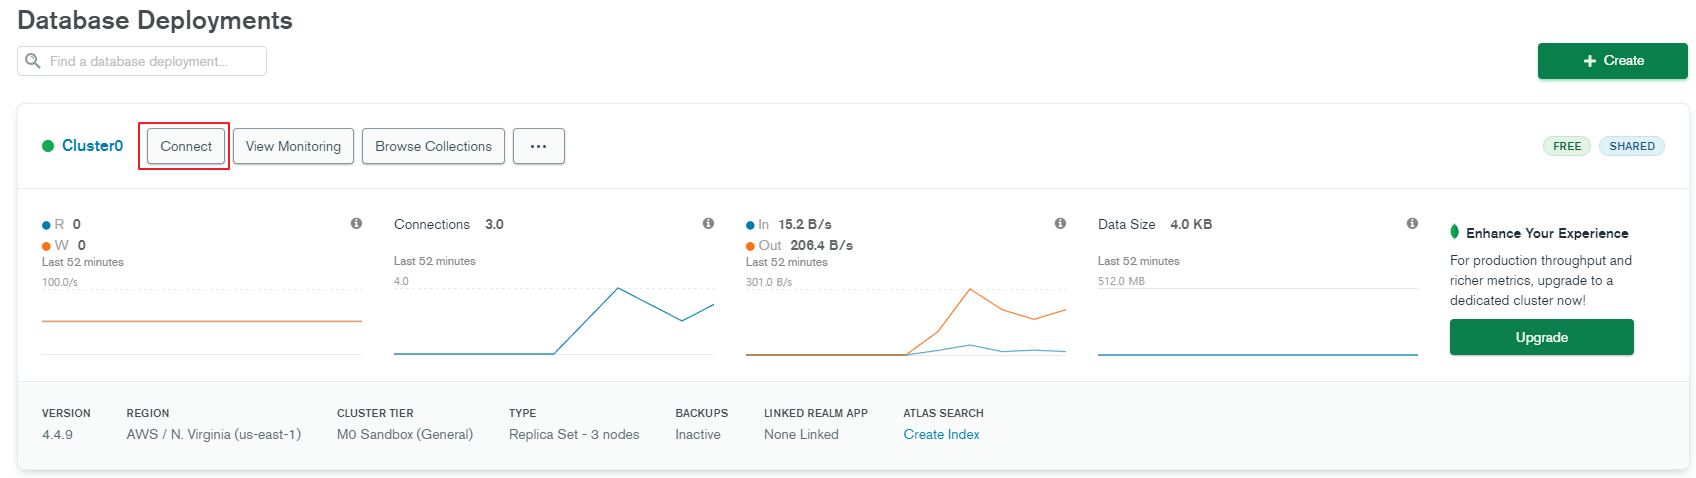Click the Connections line chart
1696x478 pixels.
click(x=554, y=321)
